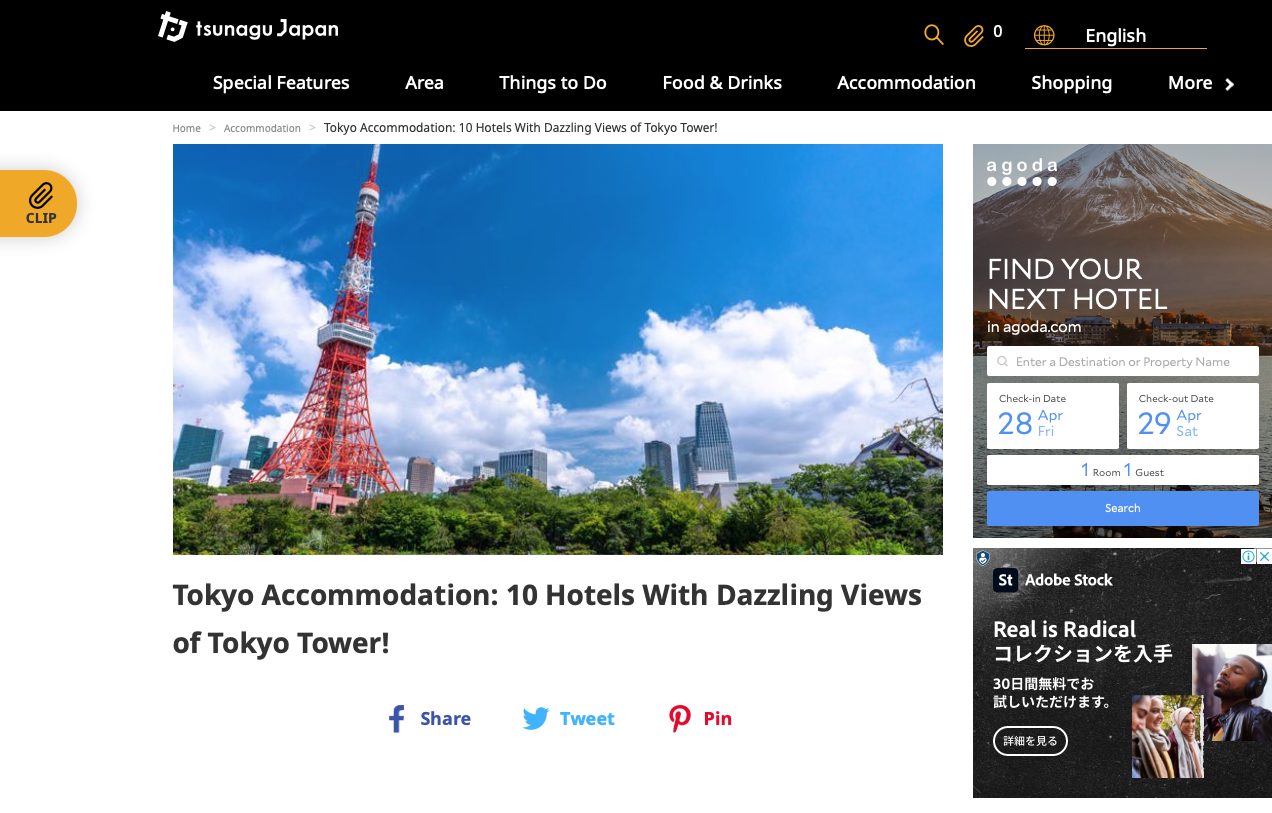Pin the article on Pinterest
1272x813 pixels.
coord(700,718)
